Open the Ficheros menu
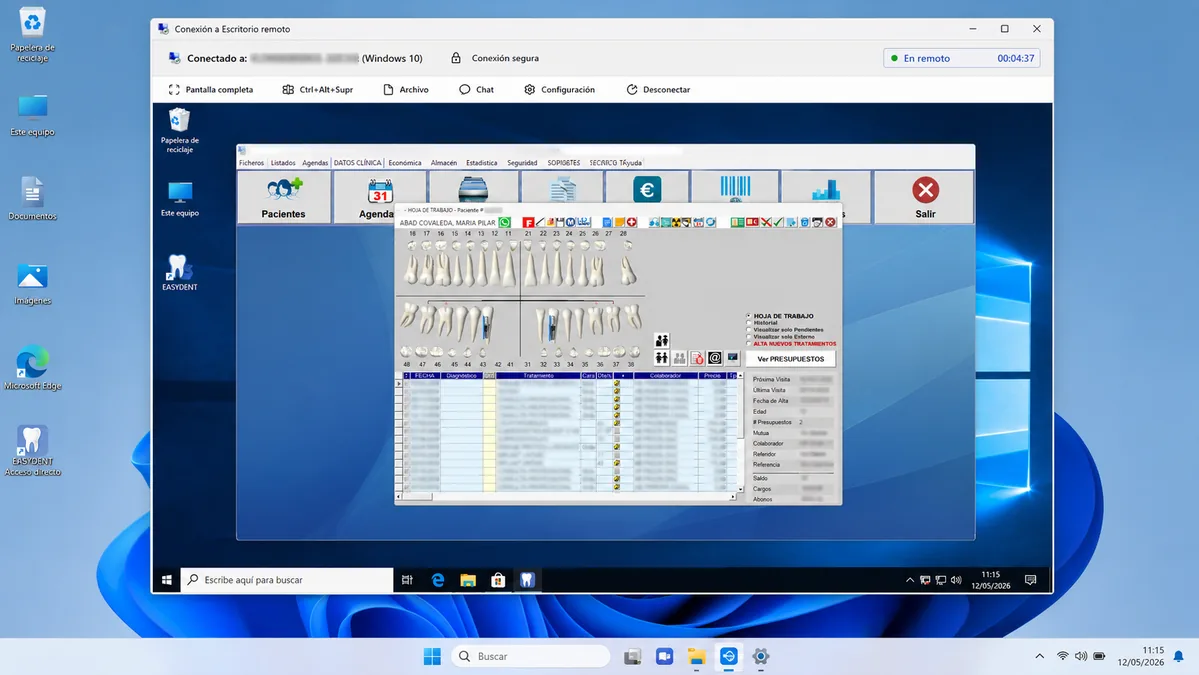This screenshot has width=1199, height=675. coord(251,163)
